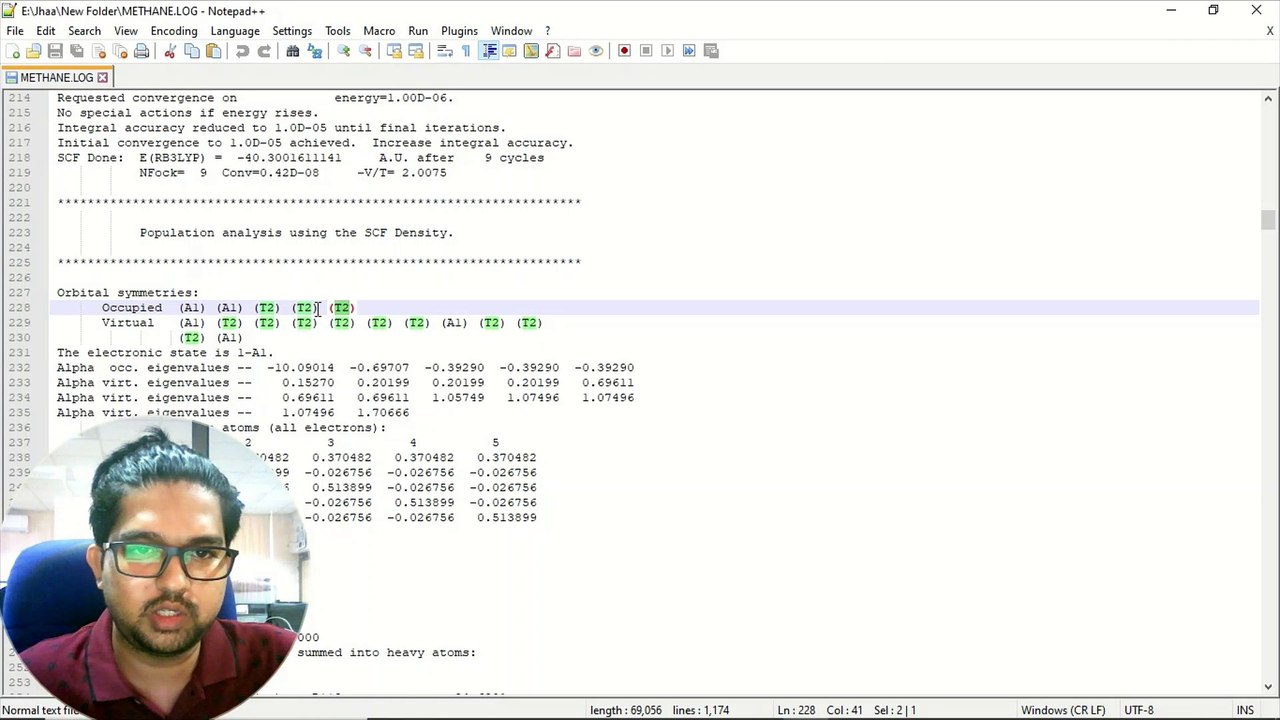This screenshot has height=720, width=1280.
Task: Click the vertical scrollbar thumb
Action: pos(1269,220)
